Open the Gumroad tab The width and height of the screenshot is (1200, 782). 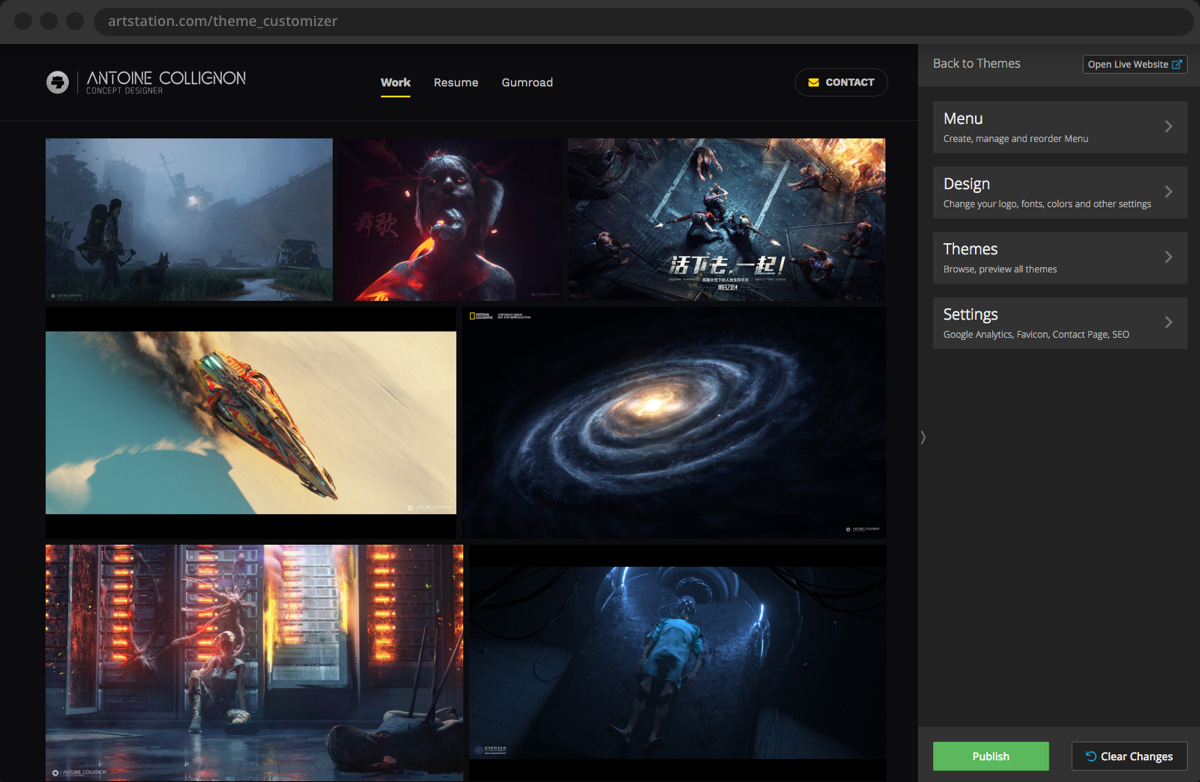pyautogui.click(x=527, y=82)
